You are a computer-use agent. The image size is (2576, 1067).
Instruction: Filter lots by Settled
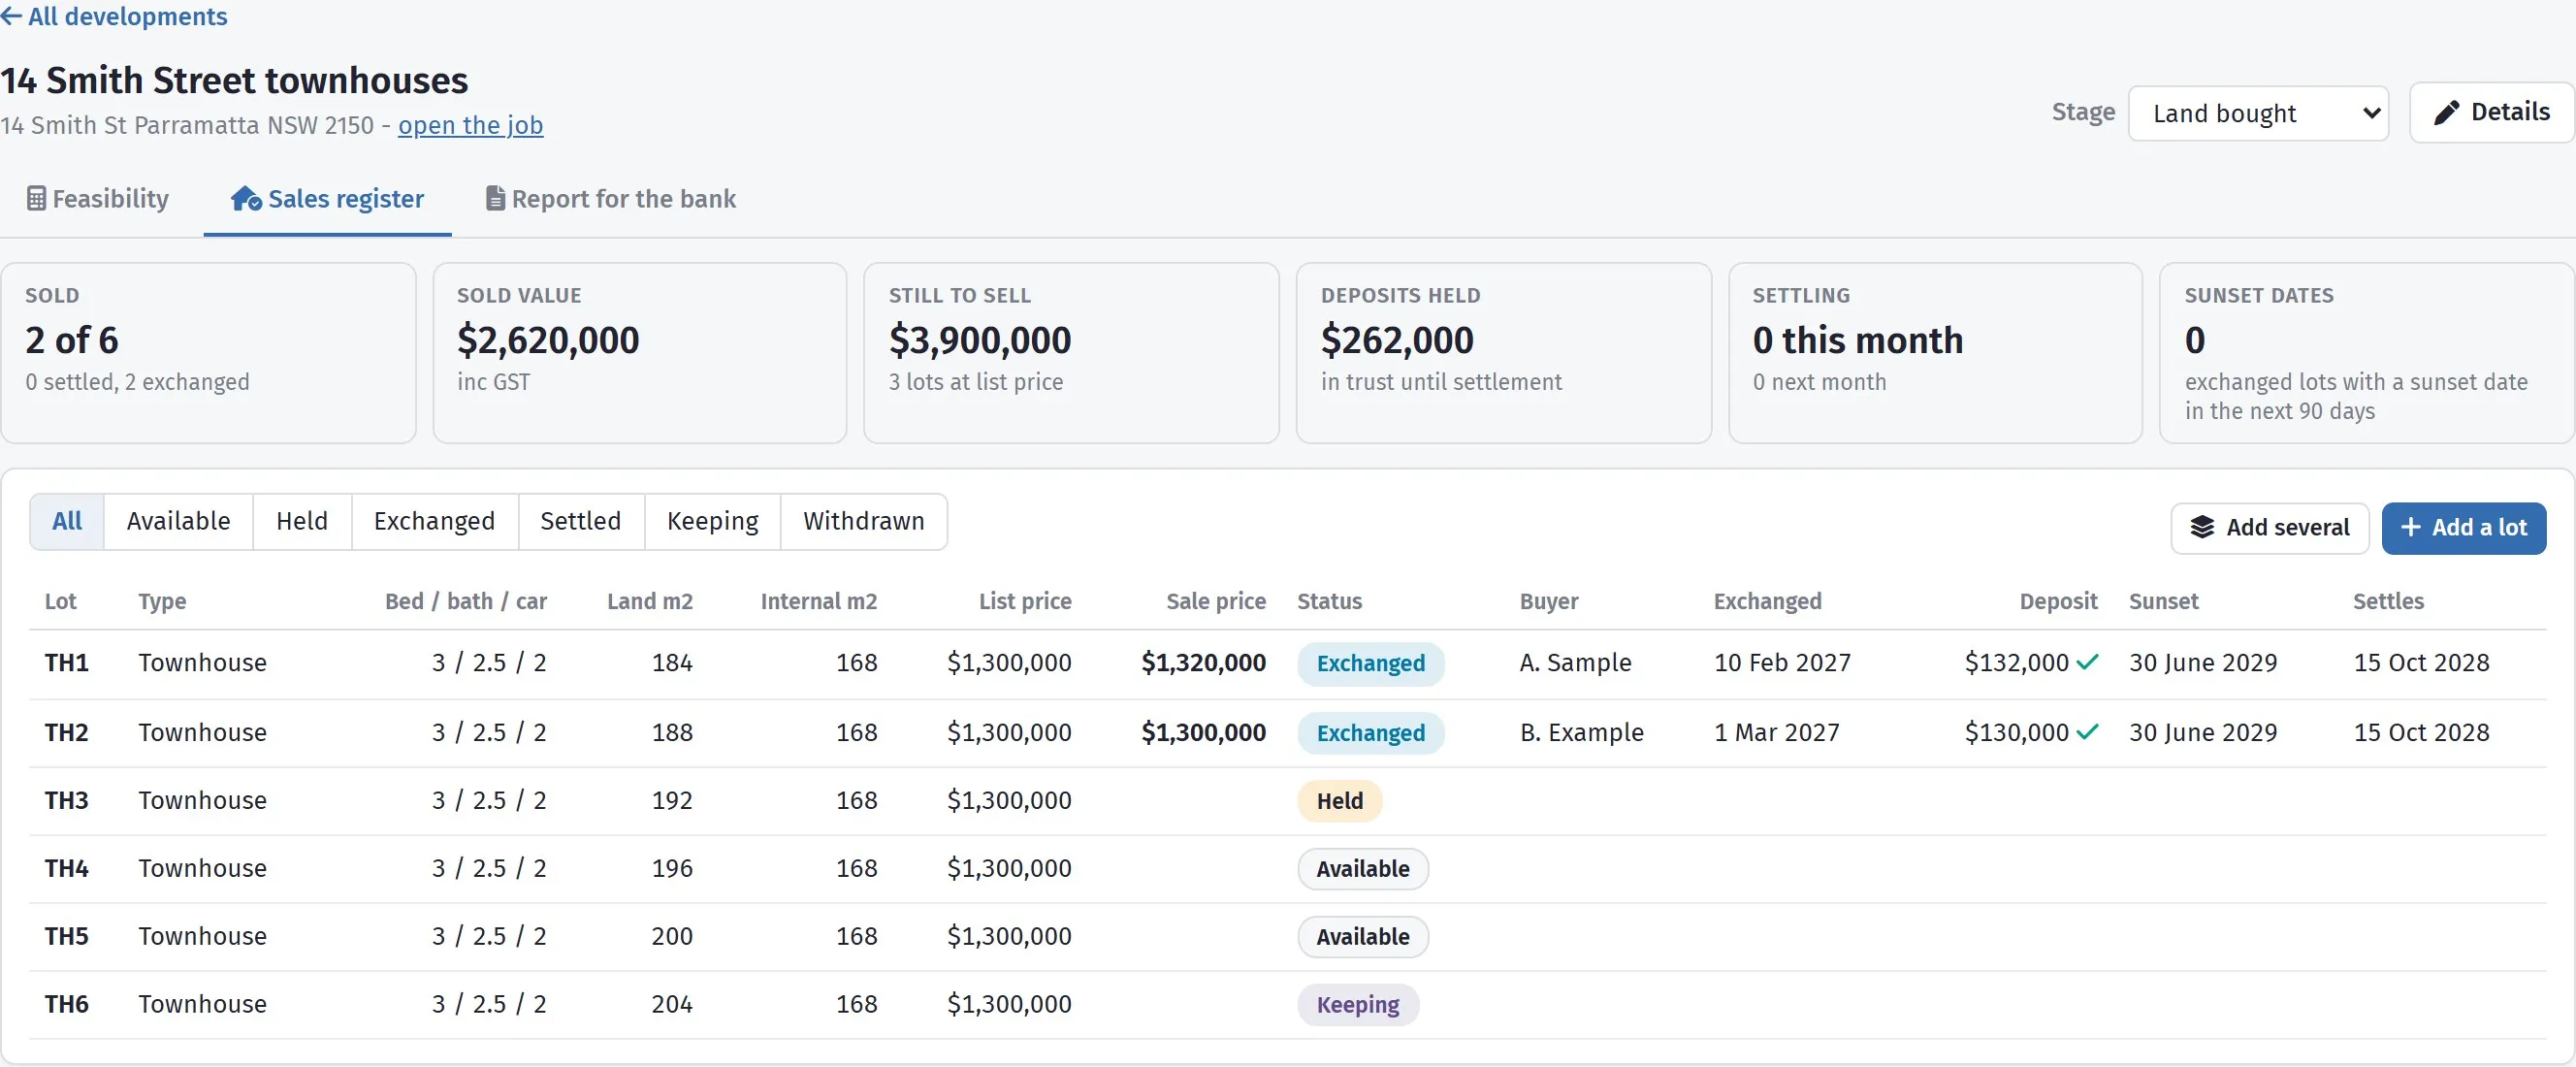click(581, 521)
